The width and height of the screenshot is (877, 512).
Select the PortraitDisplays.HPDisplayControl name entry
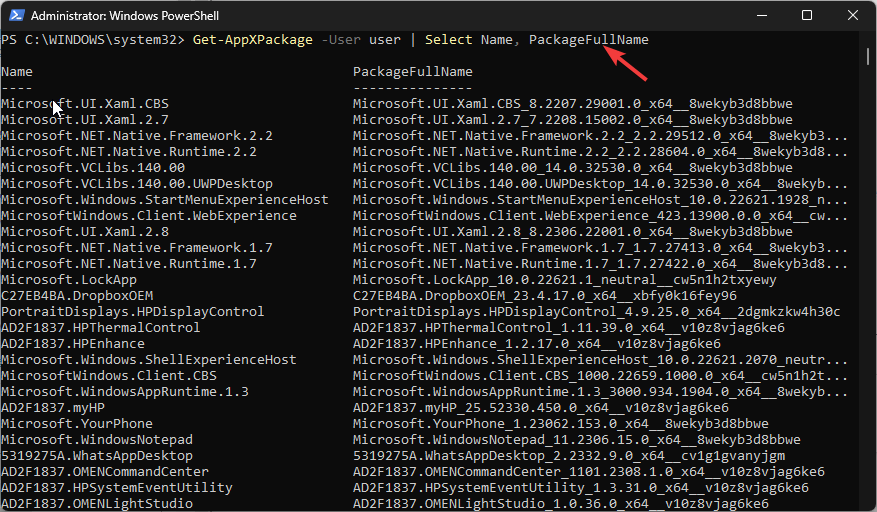click(x=133, y=312)
